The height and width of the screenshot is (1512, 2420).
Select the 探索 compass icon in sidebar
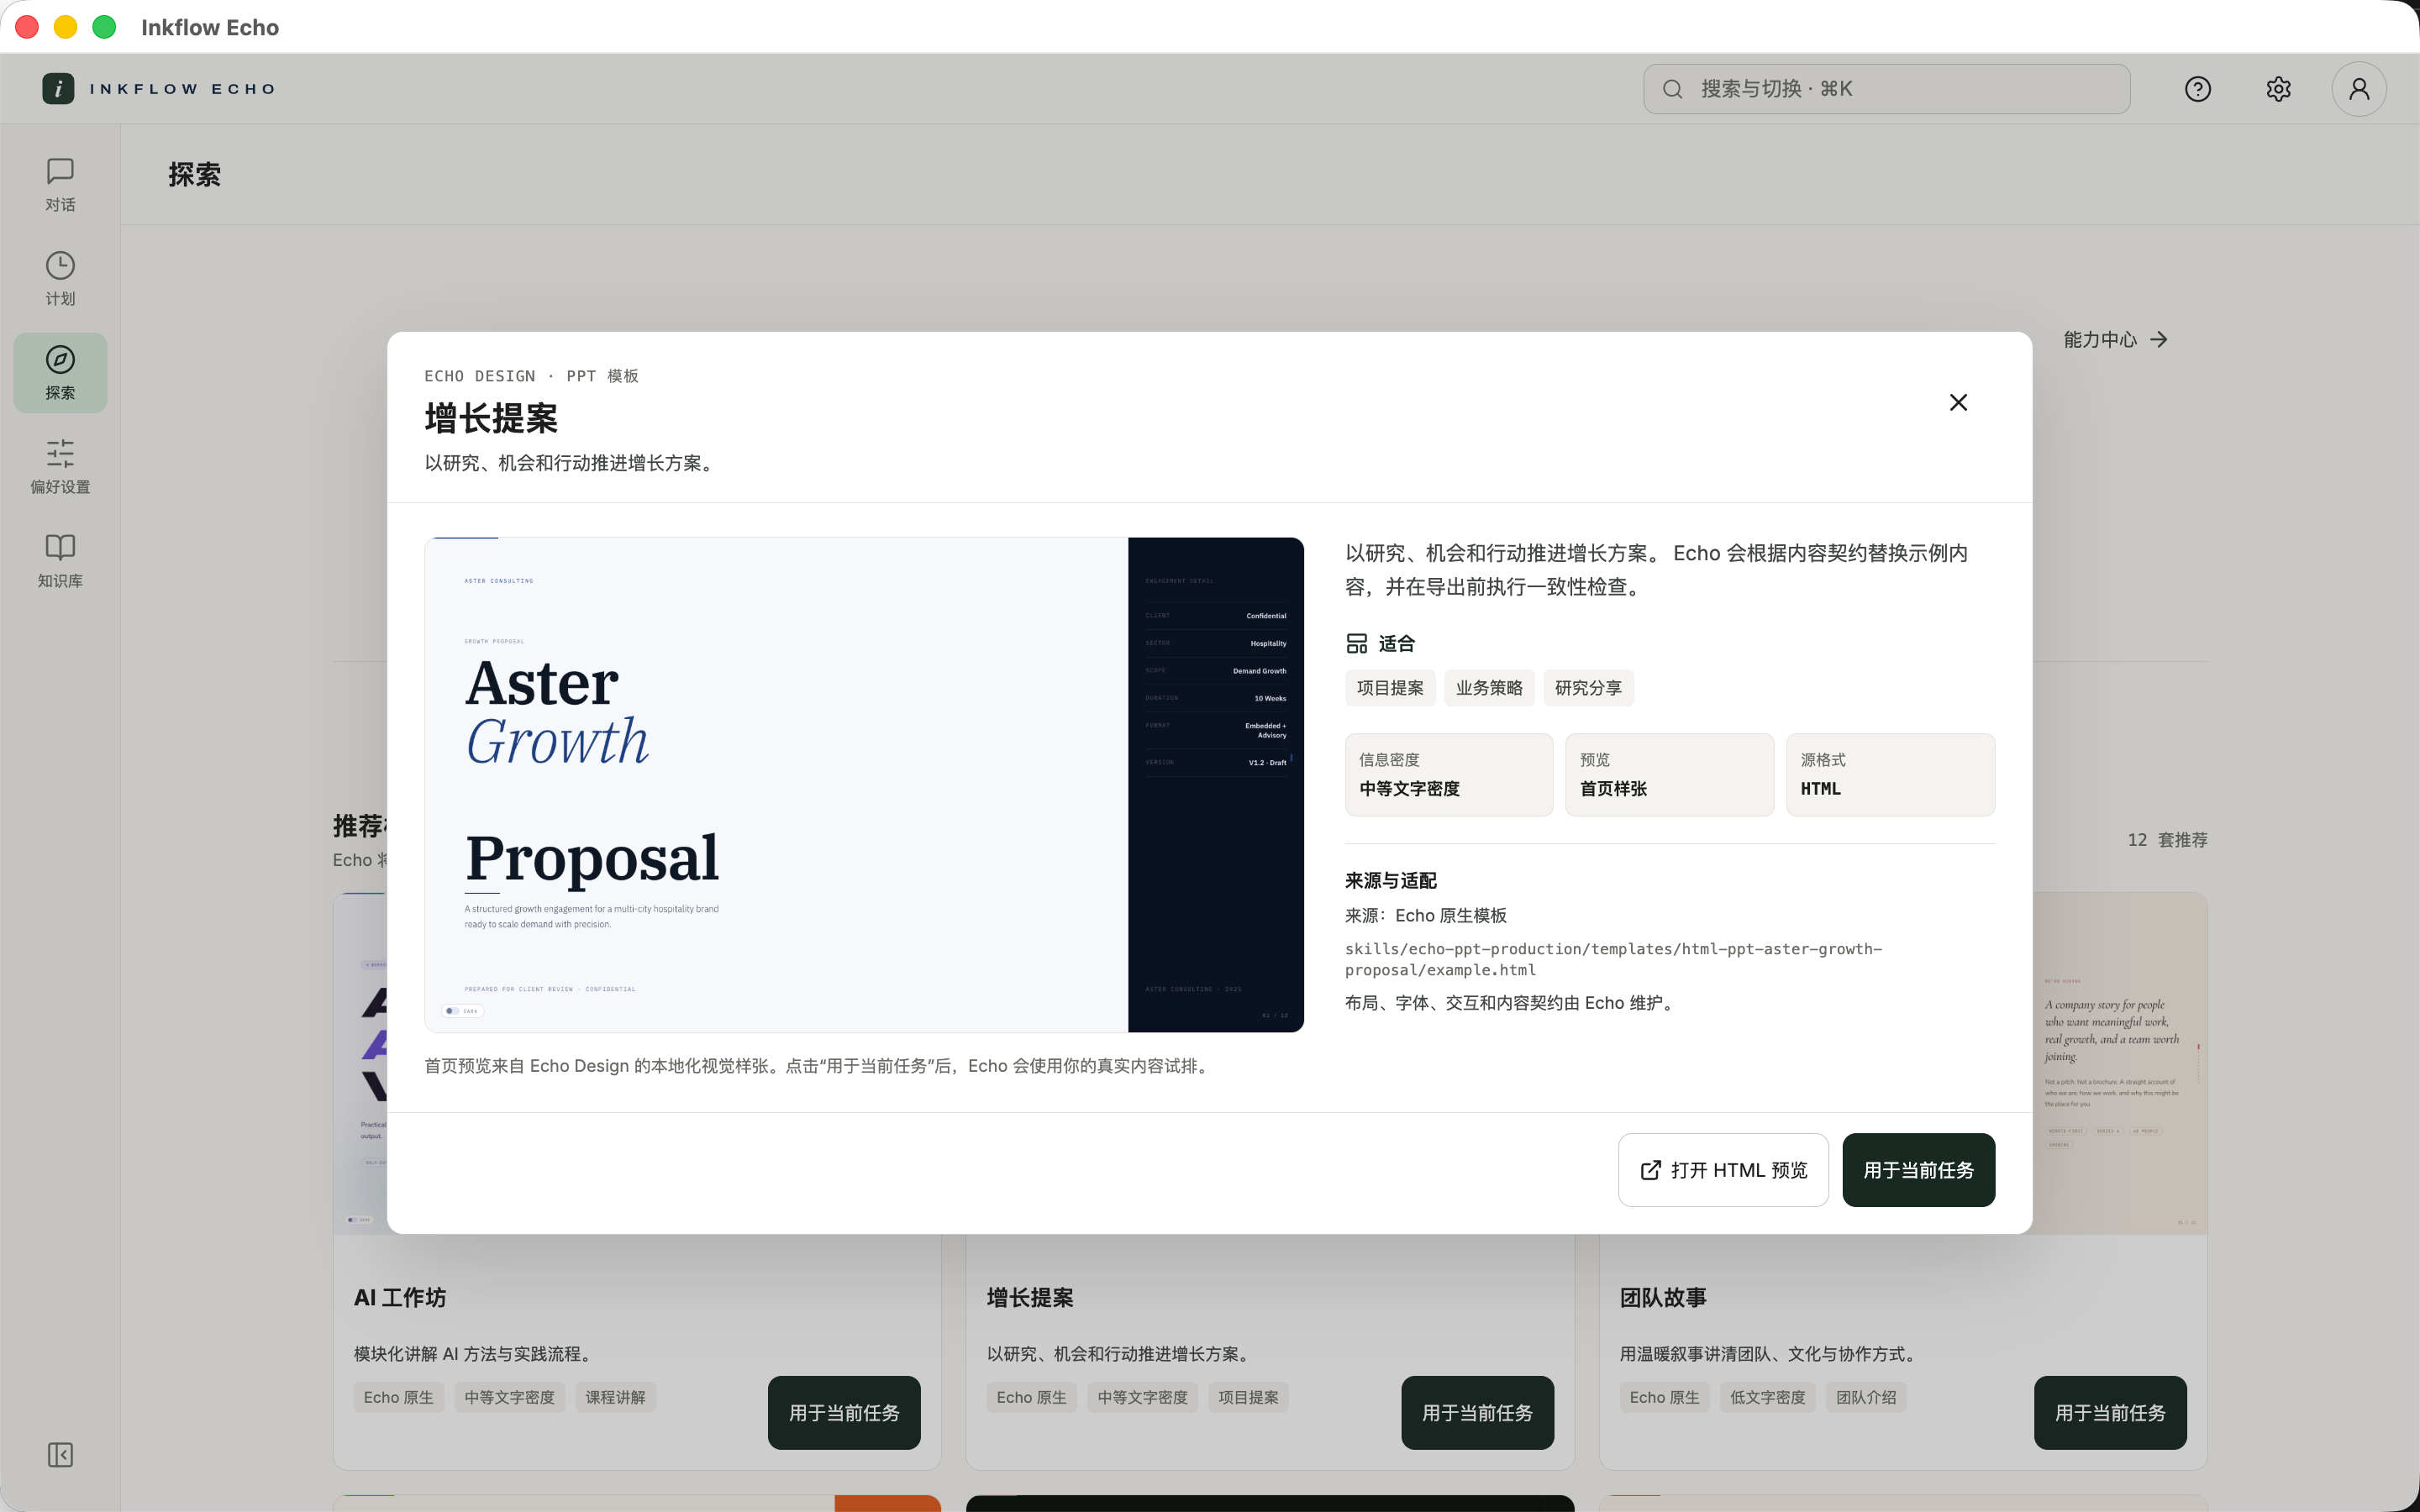coord(60,373)
